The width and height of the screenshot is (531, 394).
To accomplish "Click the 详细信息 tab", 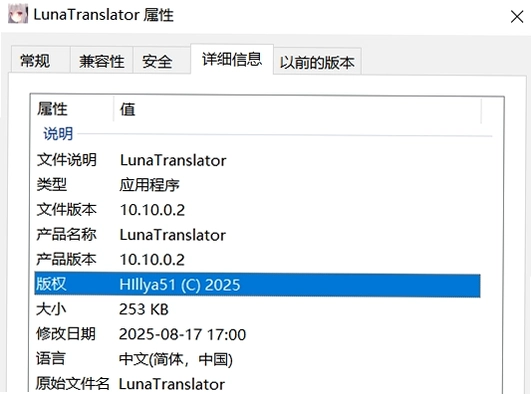I will (232, 59).
